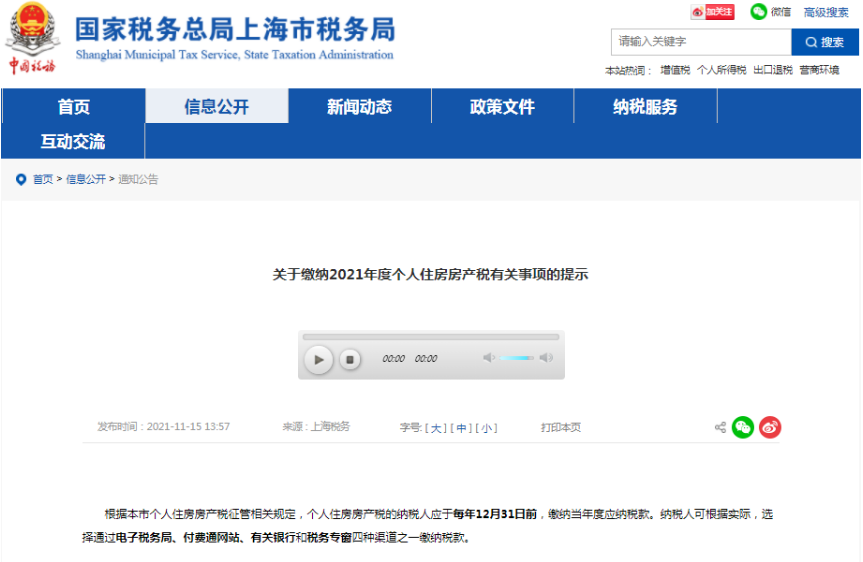863x562 pixels.
Task: Open 信息公开 navigation tab
Action: point(216,106)
